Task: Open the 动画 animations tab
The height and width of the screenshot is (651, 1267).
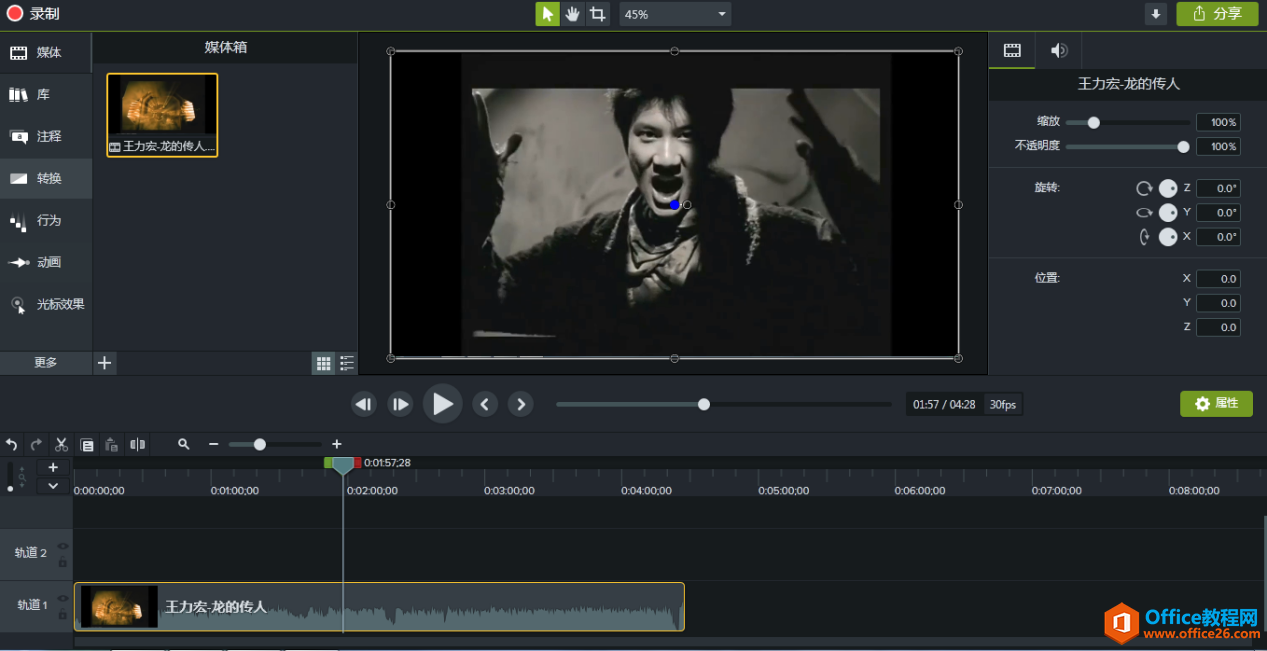Action: 46,263
